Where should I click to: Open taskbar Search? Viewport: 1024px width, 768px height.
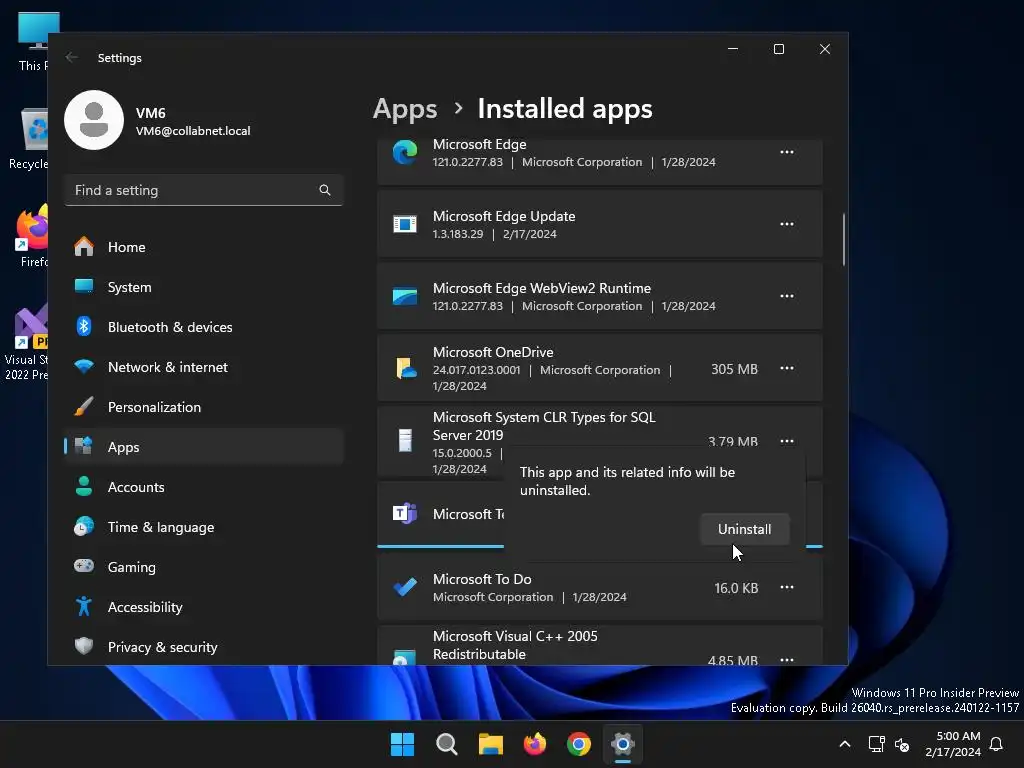(447, 744)
